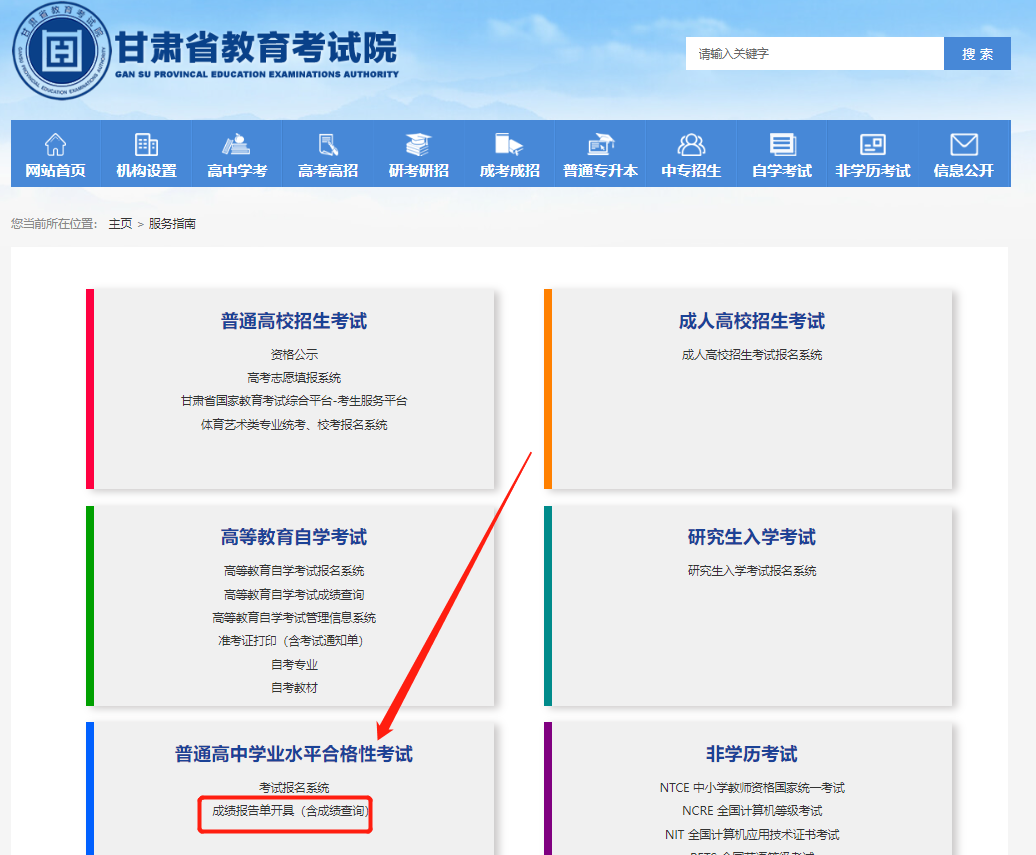Select 自学考试 in navigation bar
The width and height of the screenshot is (1036, 855).
(782, 155)
